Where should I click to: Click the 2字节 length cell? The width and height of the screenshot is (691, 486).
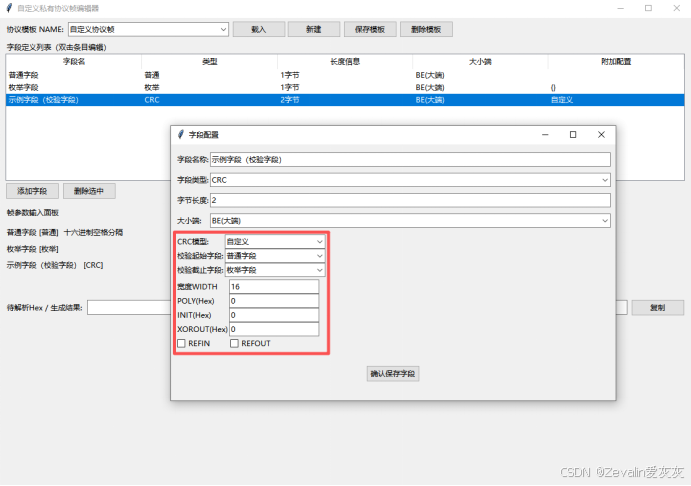pyautogui.click(x=290, y=100)
